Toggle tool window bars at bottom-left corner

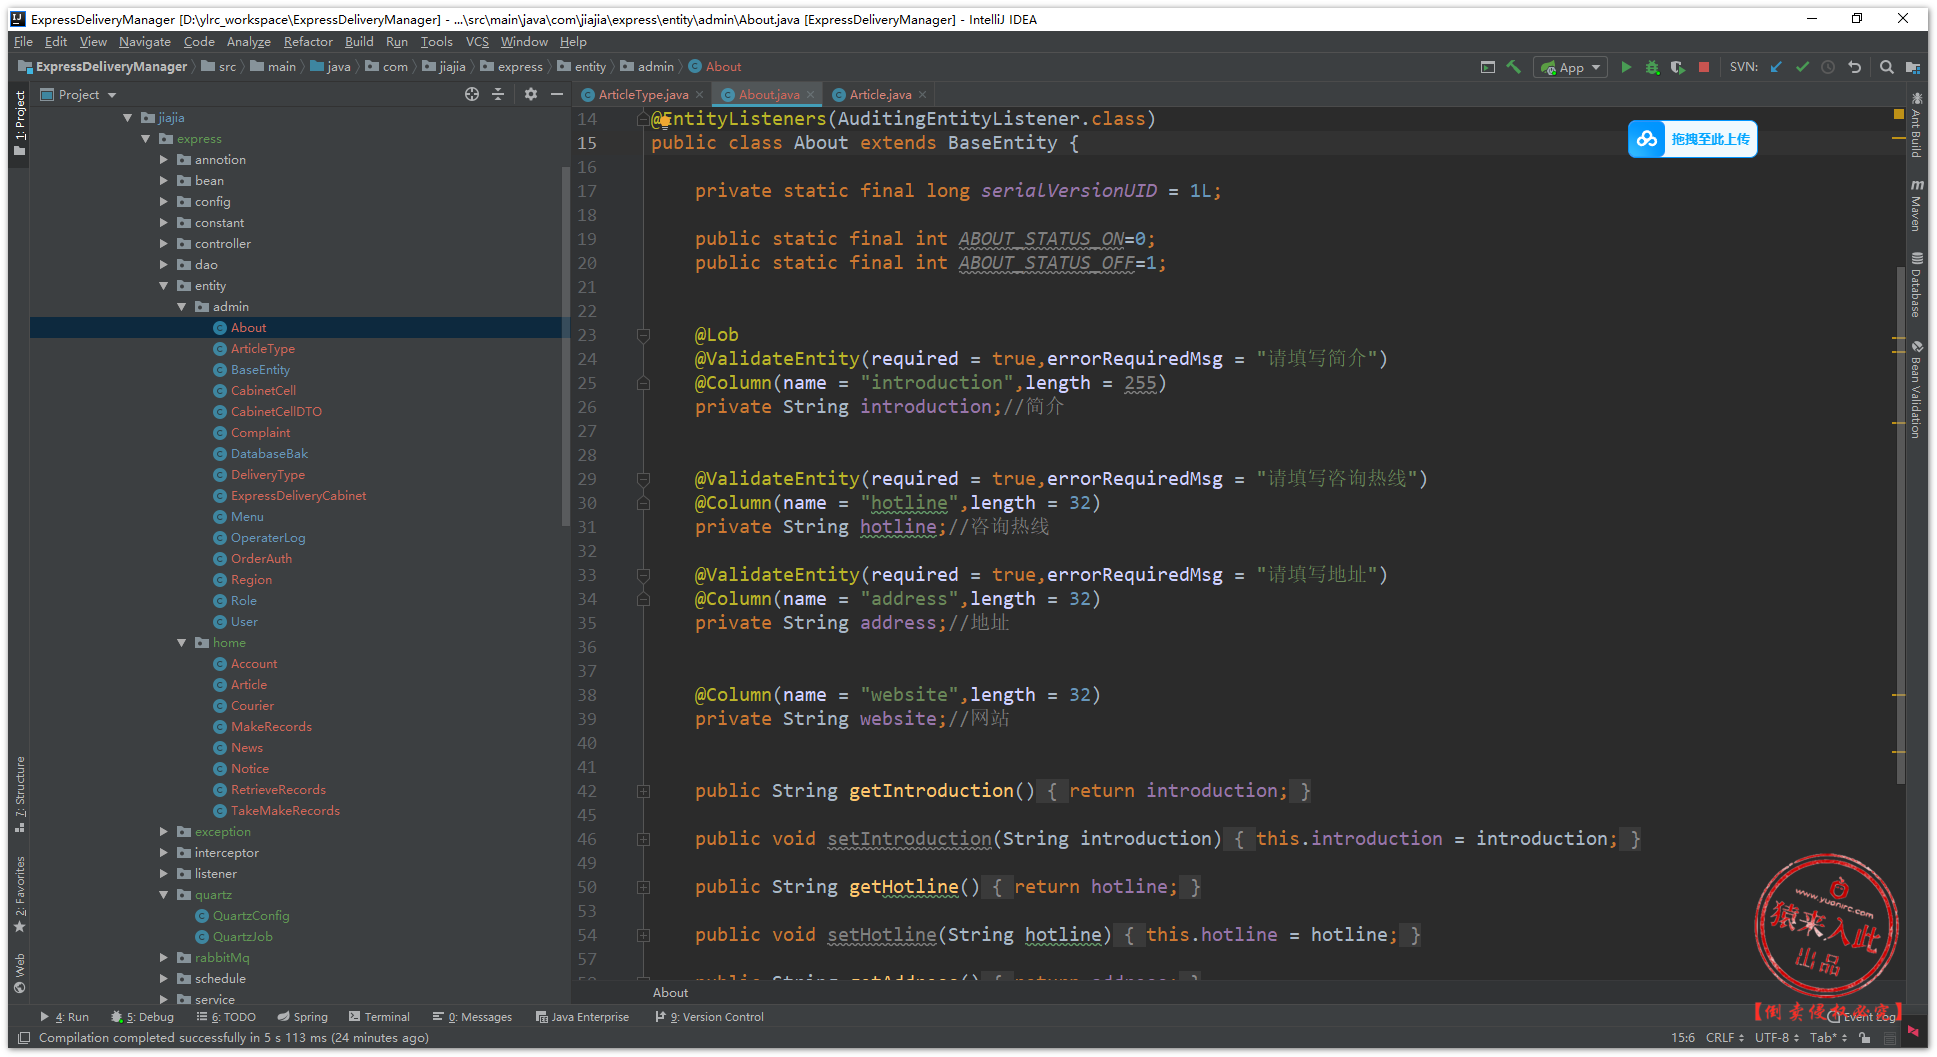[24, 1038]
